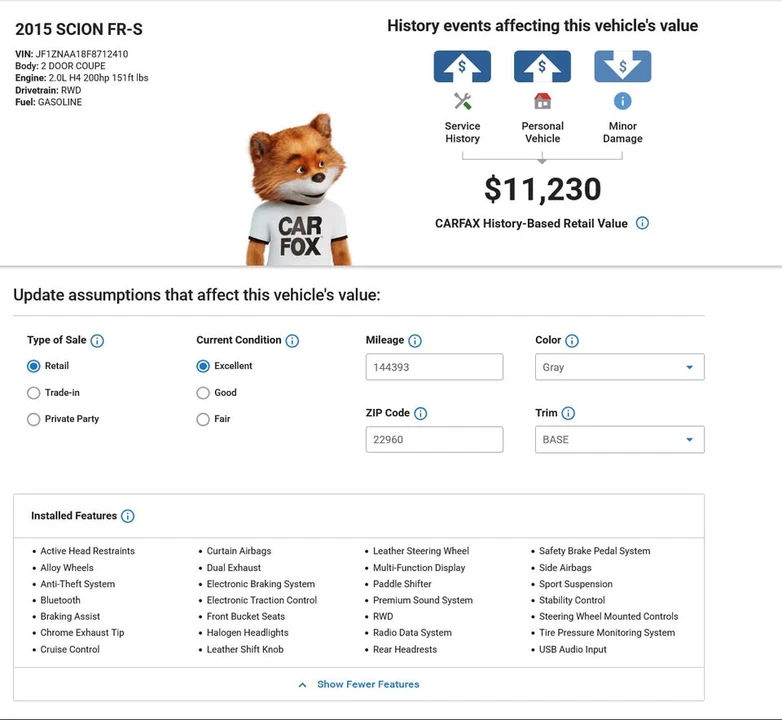The height and width of the screenshot is (720, 782).
Task: Open the Trim dropdown showing BASE
Action: [x=620, y=440]
